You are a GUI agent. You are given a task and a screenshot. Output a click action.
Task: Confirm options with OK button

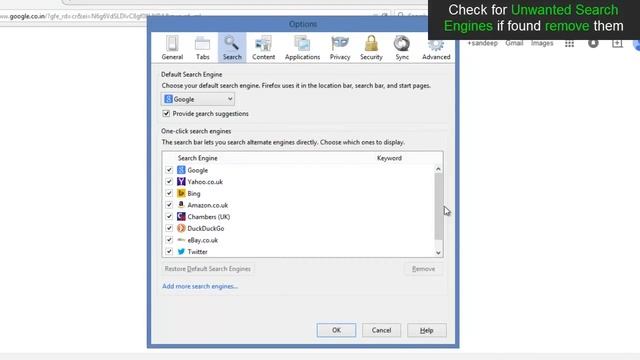point(336,330)
